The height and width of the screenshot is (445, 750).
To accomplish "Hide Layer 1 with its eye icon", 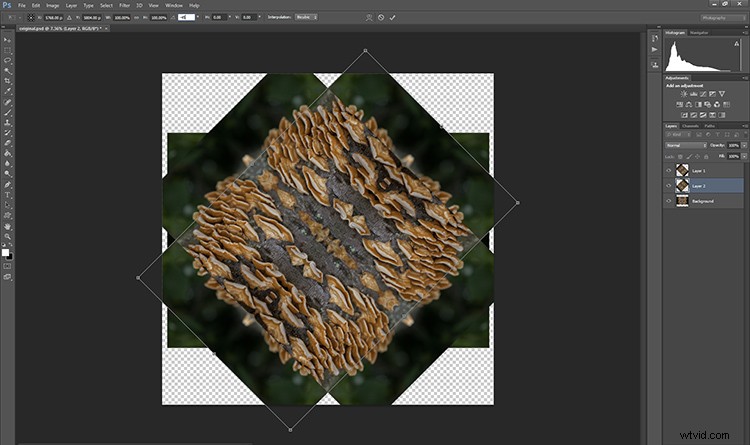I will click(x=669, y=170).
